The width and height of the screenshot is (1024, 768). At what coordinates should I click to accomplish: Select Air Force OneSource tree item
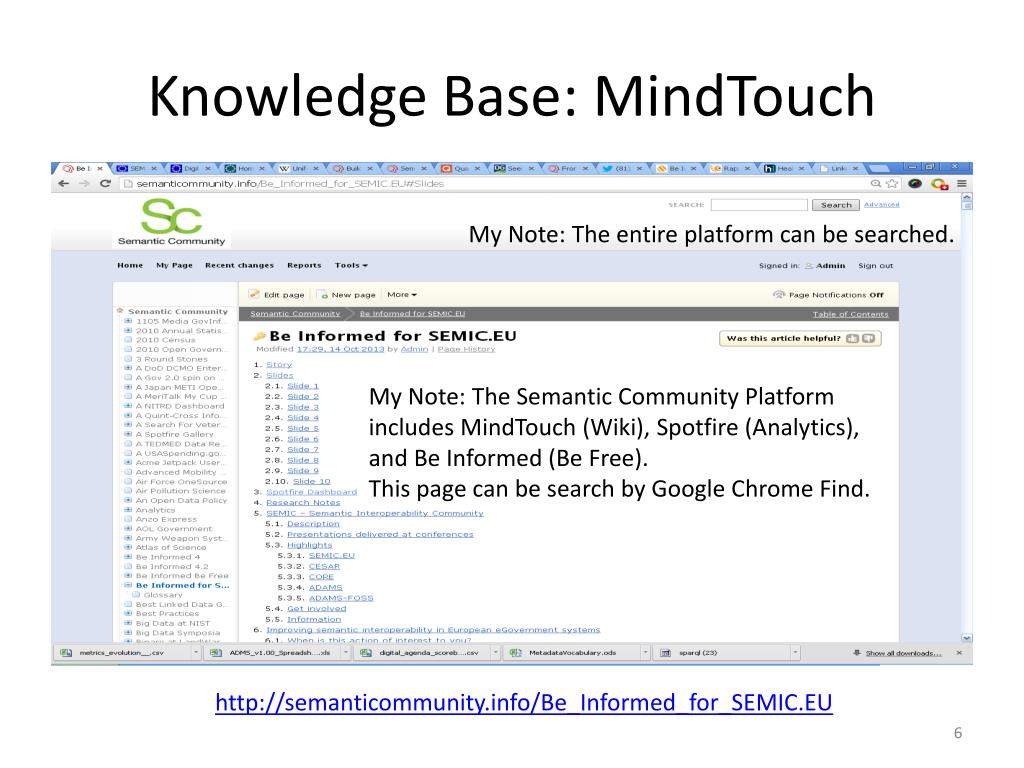point(181,482)
